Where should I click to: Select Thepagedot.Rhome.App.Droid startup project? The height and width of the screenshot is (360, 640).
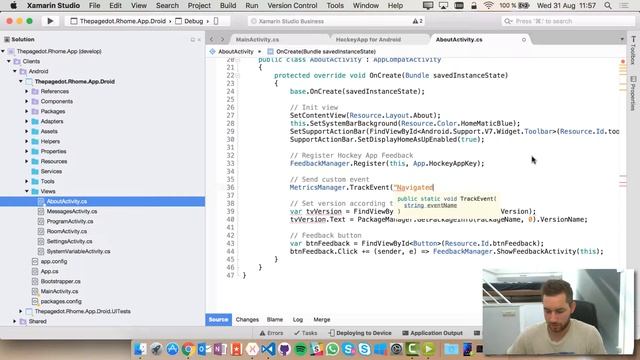[x=118, y=21]
